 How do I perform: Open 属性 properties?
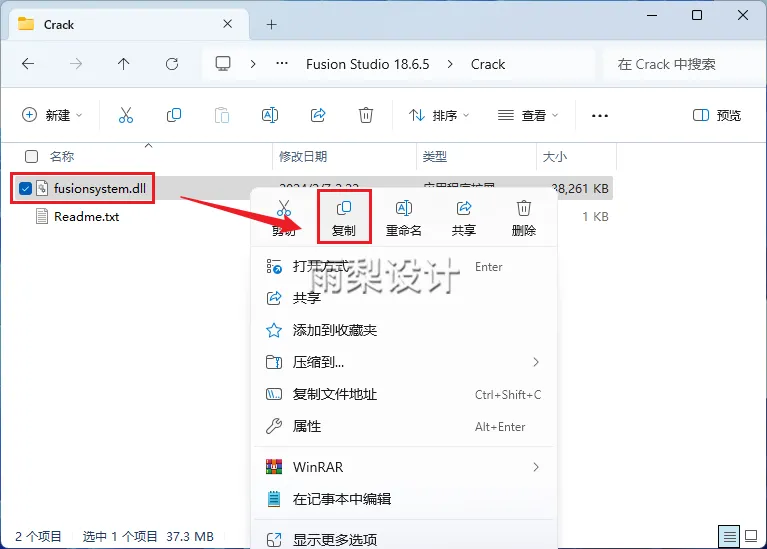tap(404, 427)
